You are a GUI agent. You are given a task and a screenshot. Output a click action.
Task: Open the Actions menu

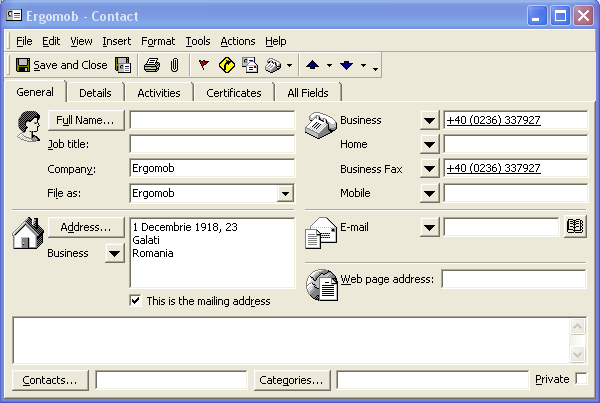pyautogui.click(x=238, y=41)
